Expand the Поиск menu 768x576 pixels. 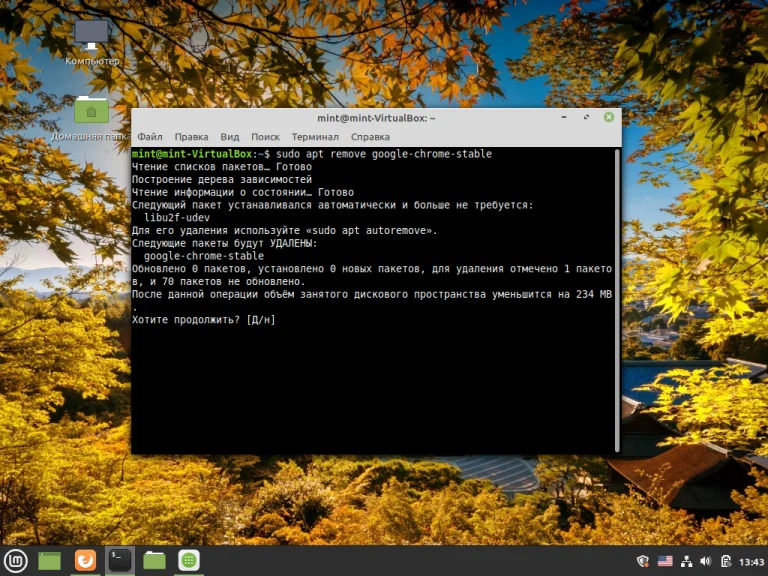(265, 136)
